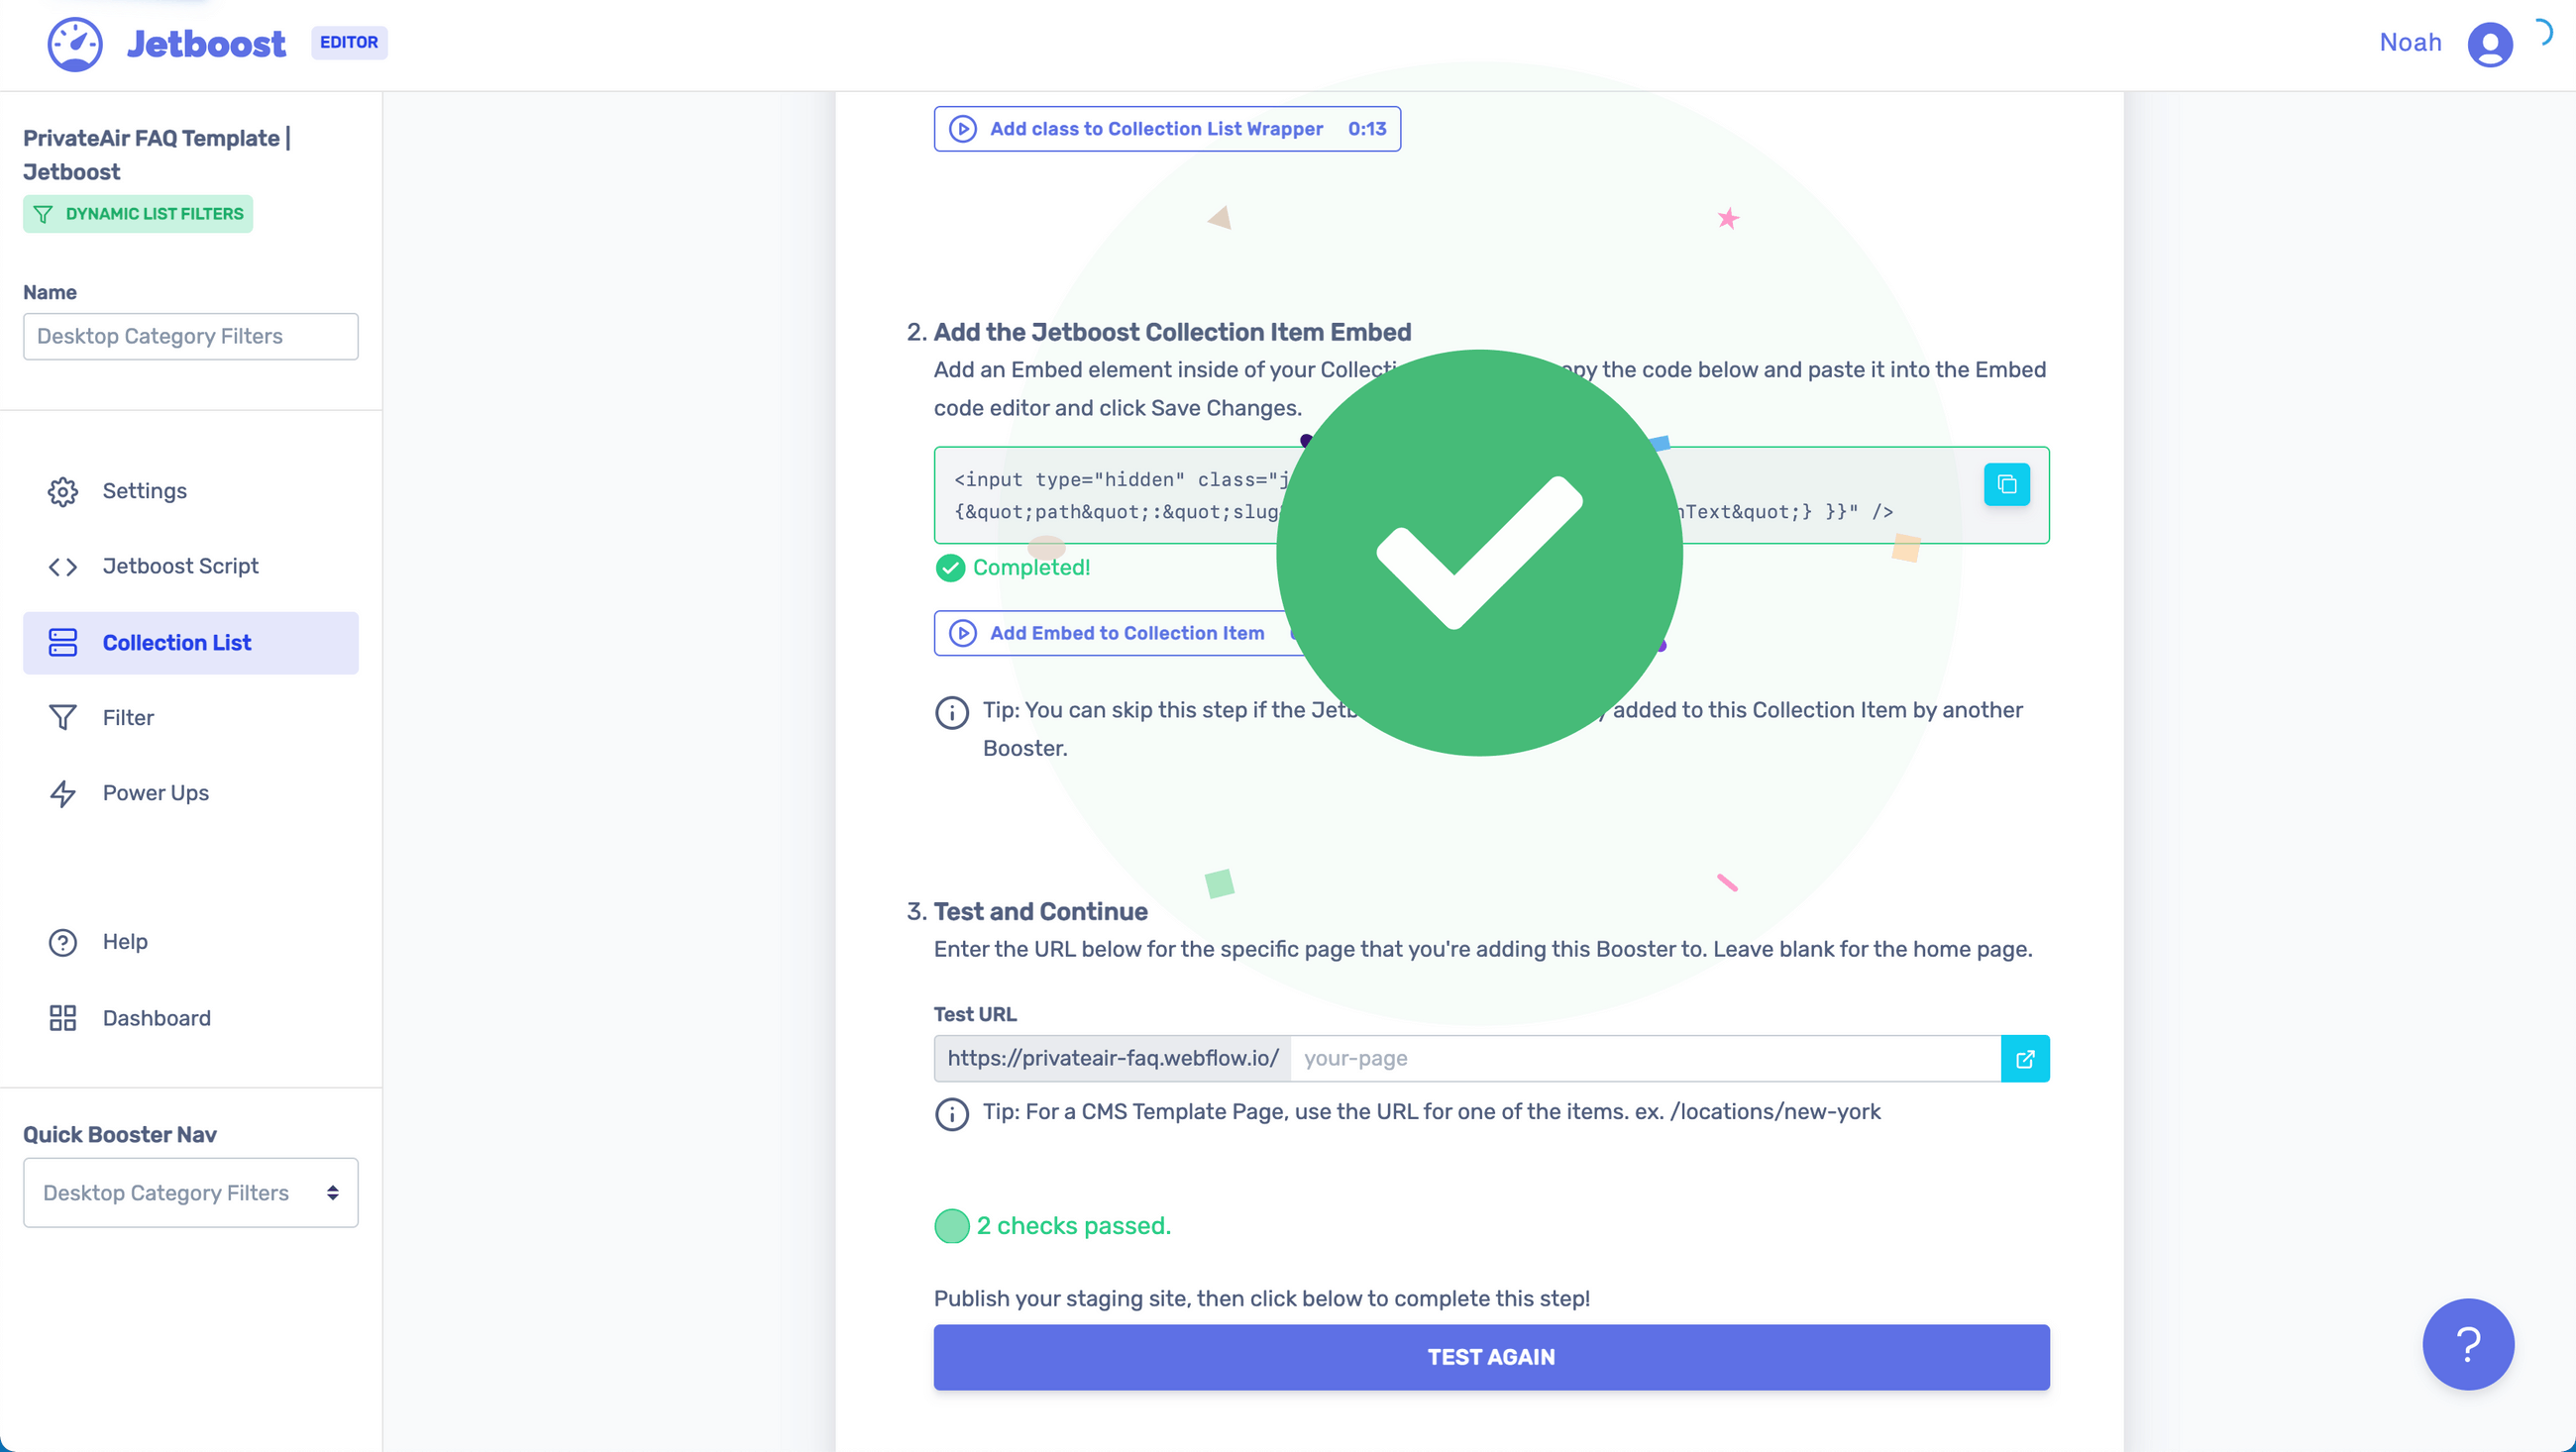Play the Add class to Collection List Wrapper video
This screenshot has width=2576, height=1452.
(962, 128)
